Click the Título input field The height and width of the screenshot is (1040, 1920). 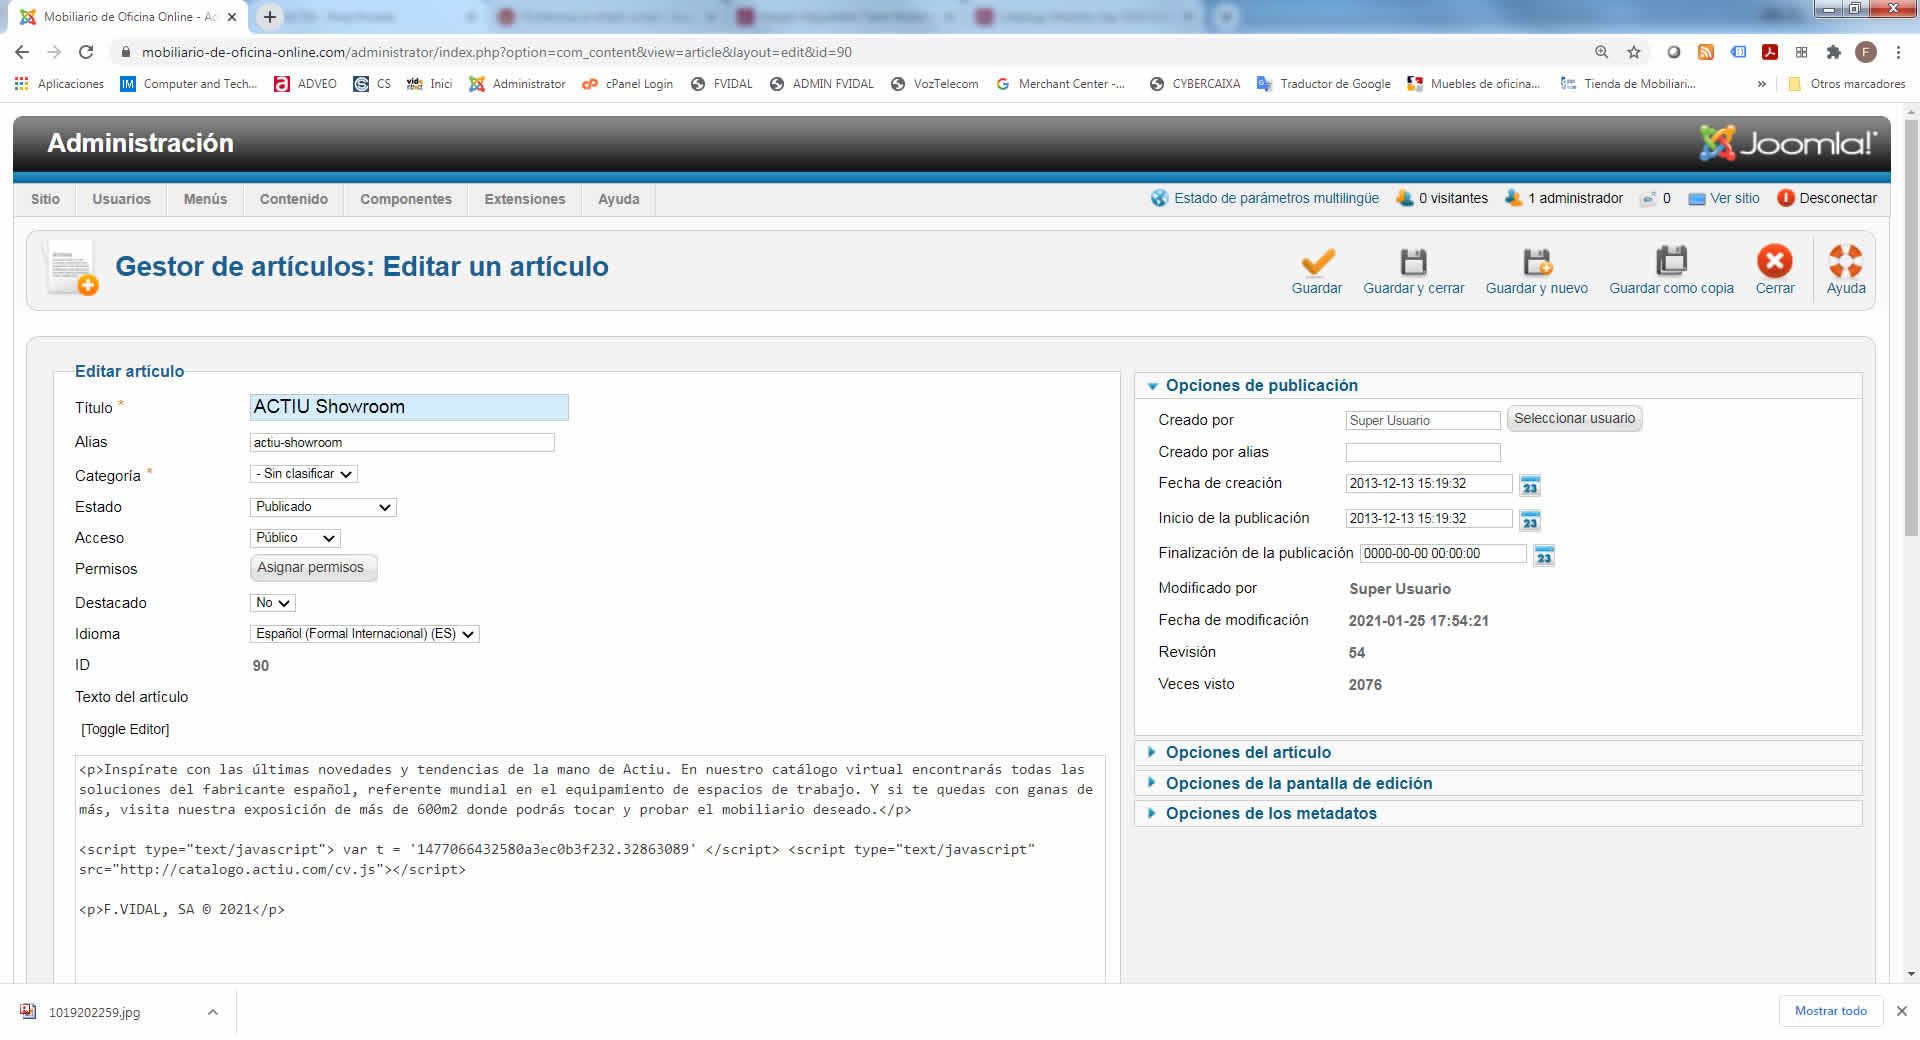pyautogui.click(x=409, y=407)
